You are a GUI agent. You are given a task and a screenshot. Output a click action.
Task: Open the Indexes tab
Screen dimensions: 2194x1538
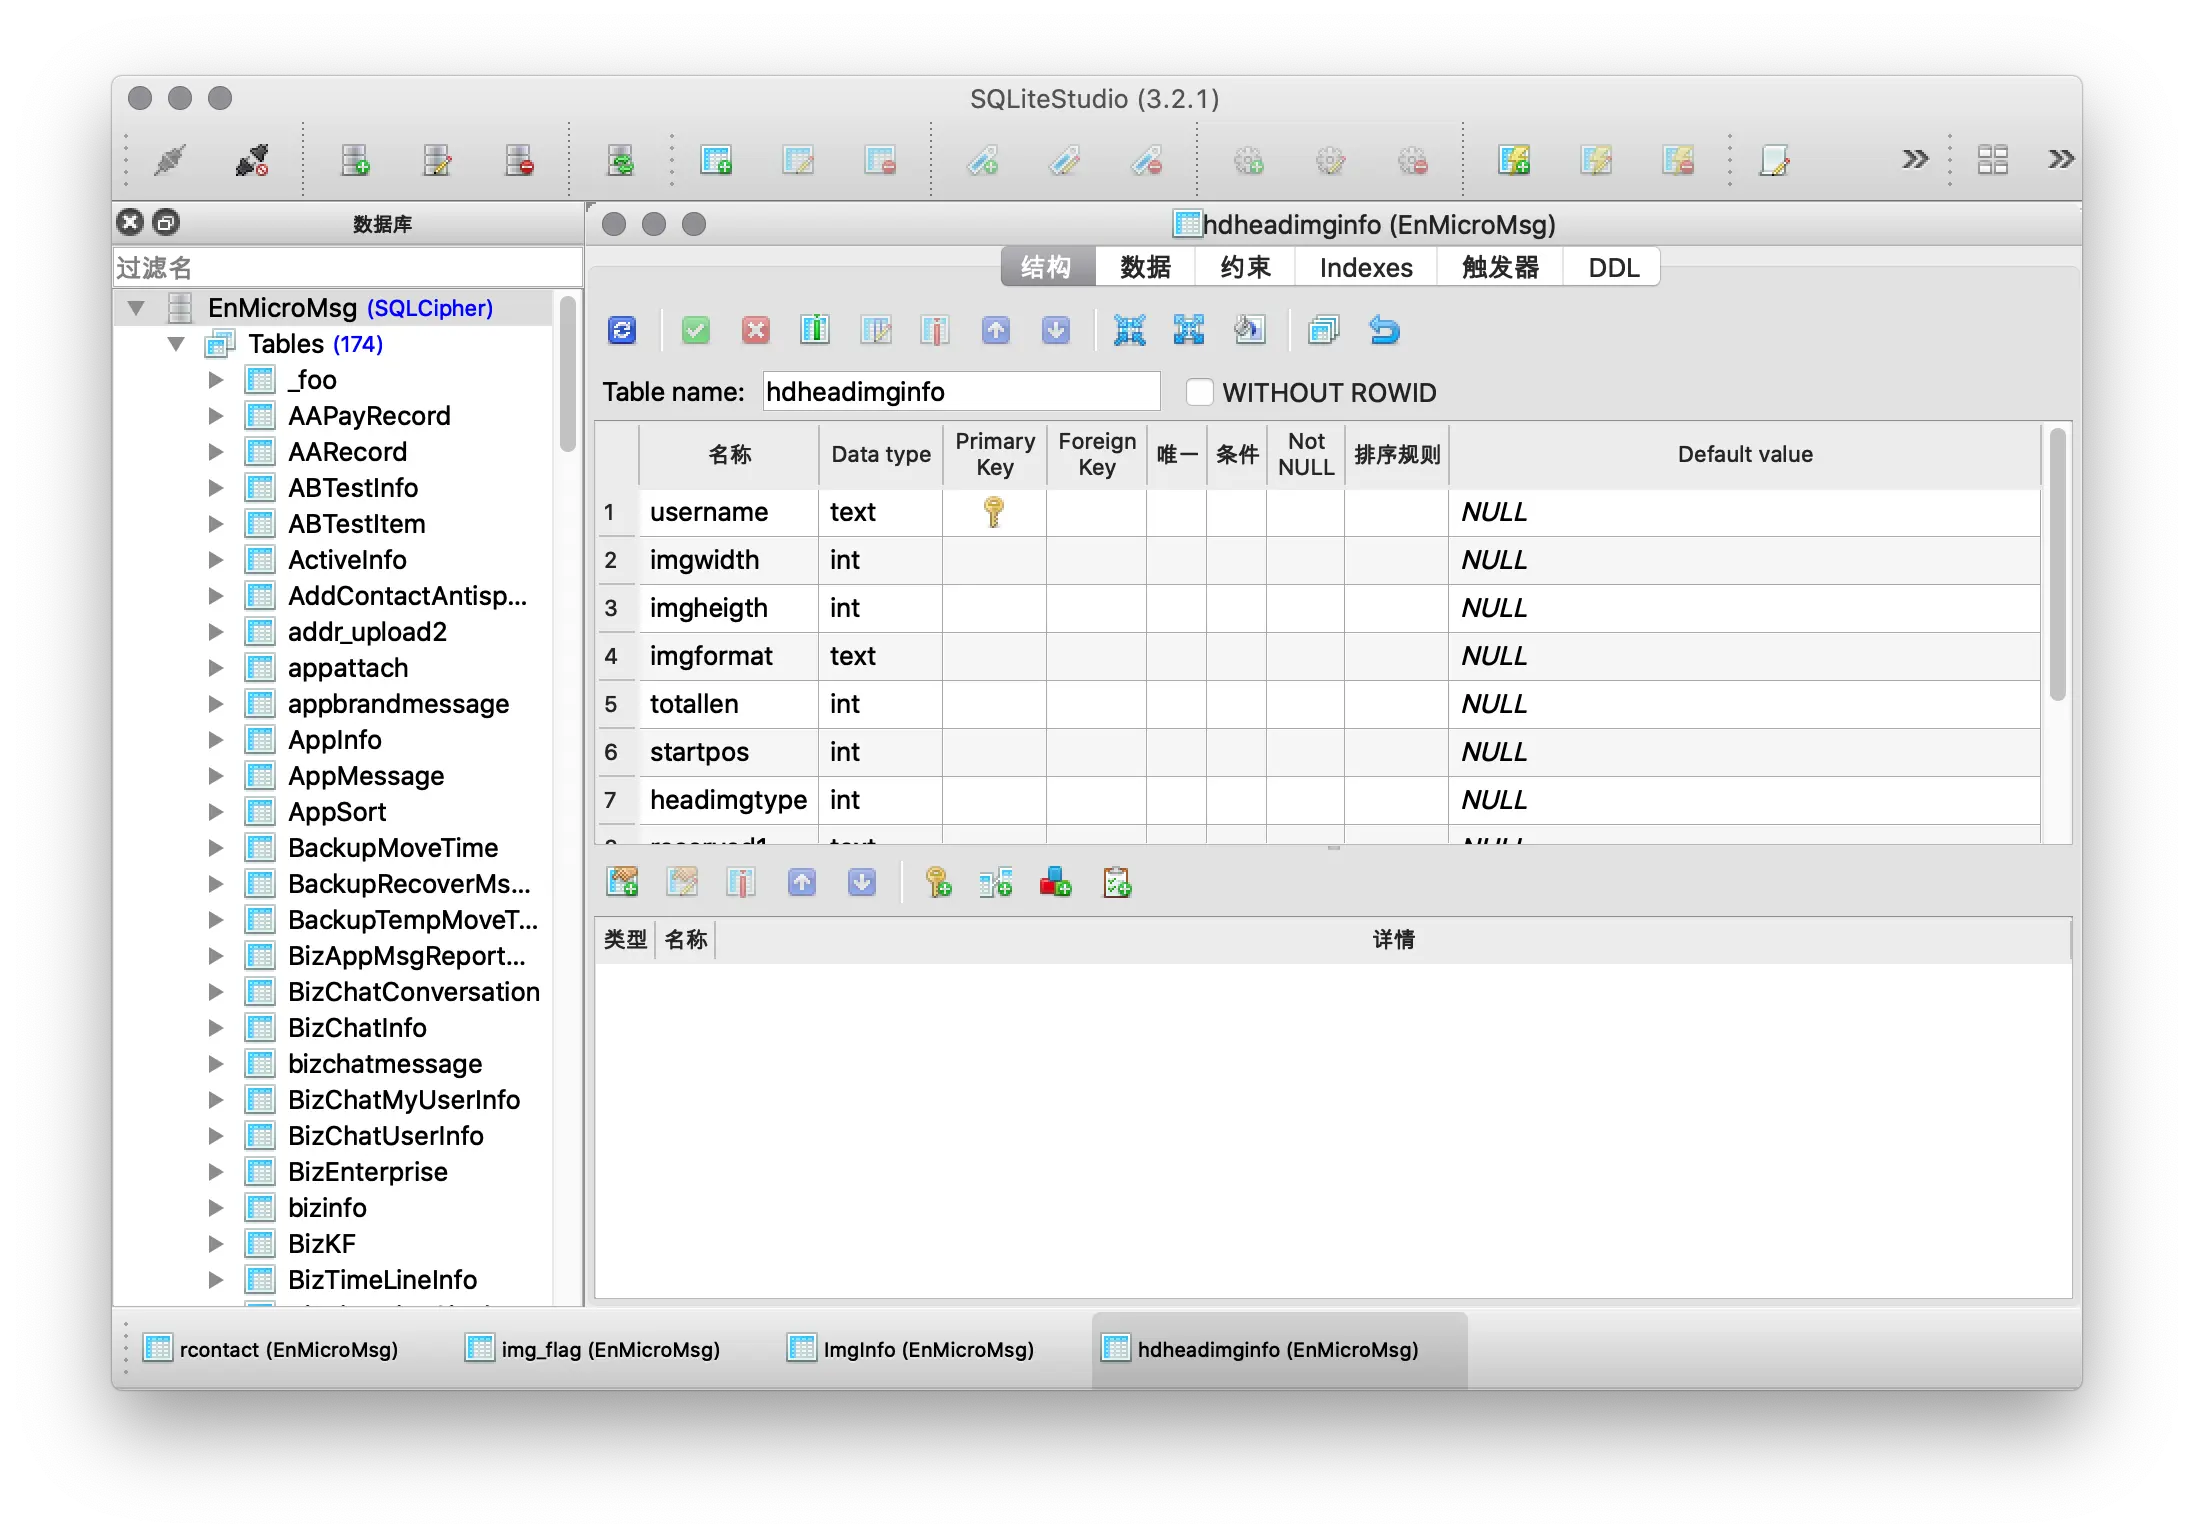(x=1365, y=268)
